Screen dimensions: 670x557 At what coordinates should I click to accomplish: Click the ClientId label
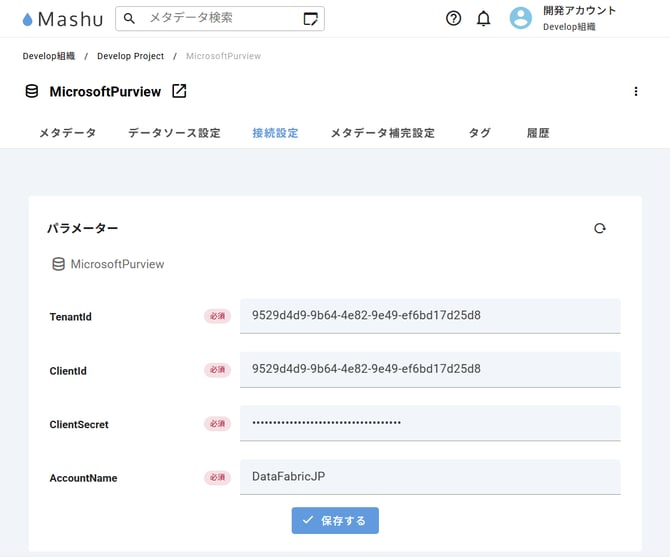(68, 370)
